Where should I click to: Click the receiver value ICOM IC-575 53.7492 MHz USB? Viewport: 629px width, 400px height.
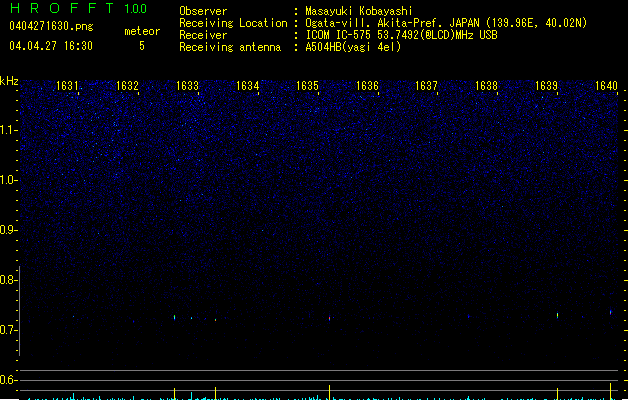pyautogui.click(x=402, y=35)
